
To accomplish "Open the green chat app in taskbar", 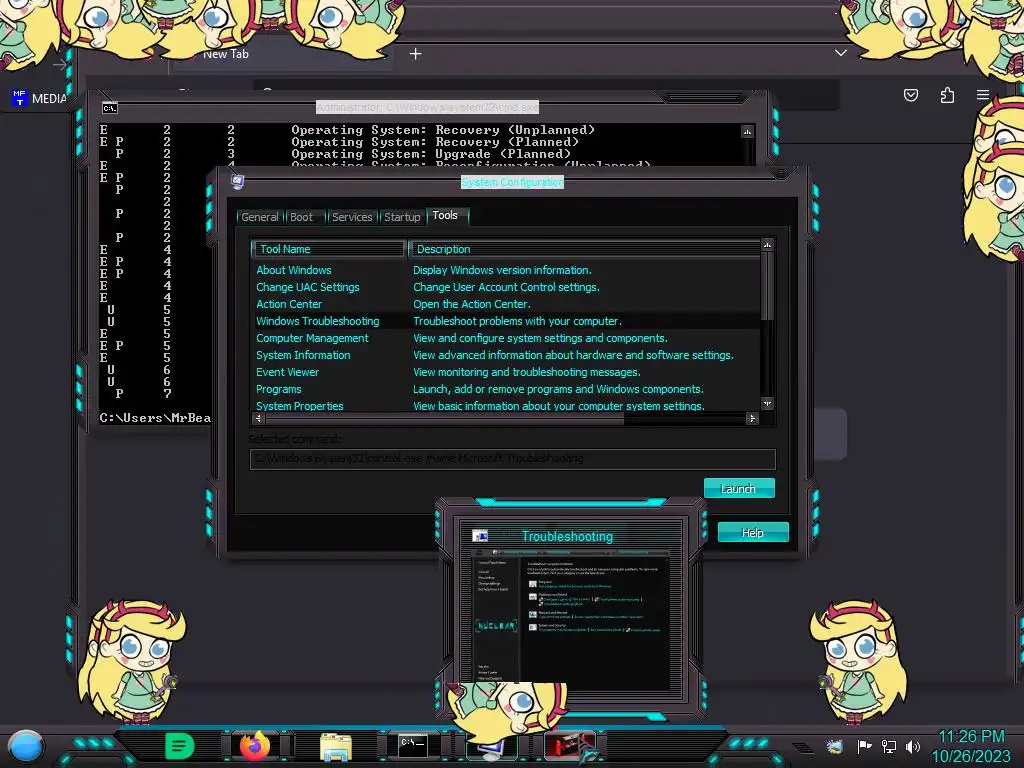I will pos(180,746).
